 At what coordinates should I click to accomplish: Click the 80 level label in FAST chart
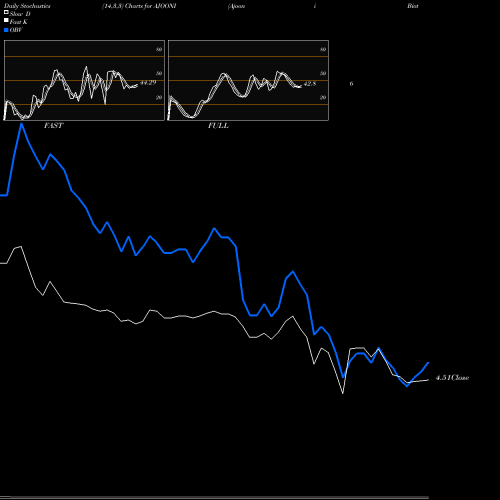coord(159,49)
